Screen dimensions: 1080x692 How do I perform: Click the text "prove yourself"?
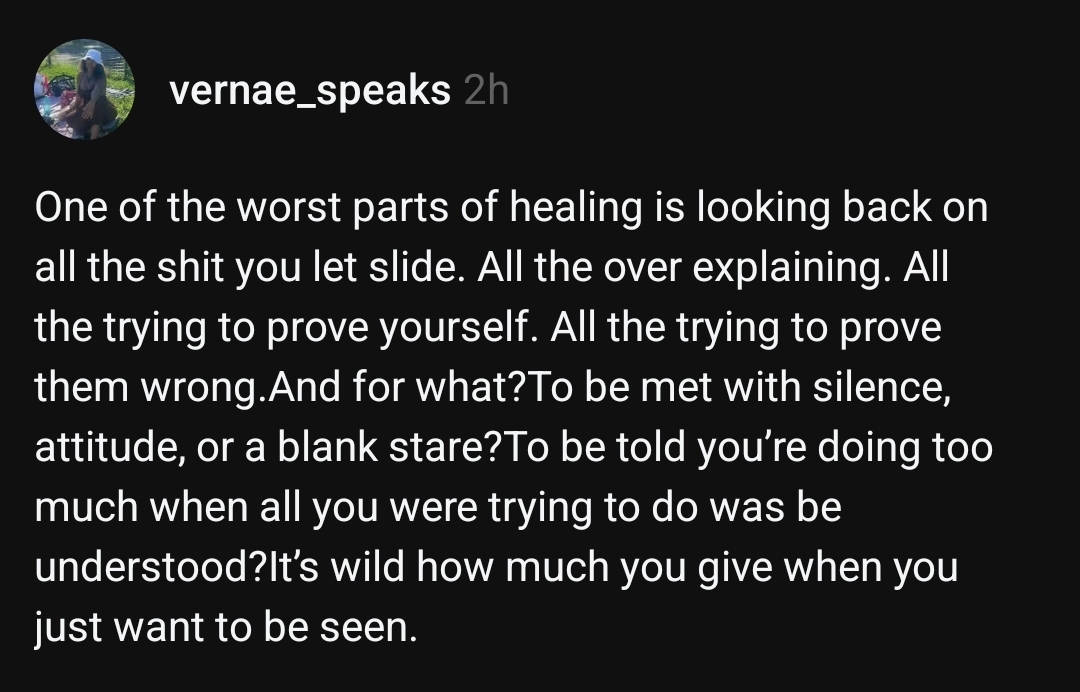(401, 328)
